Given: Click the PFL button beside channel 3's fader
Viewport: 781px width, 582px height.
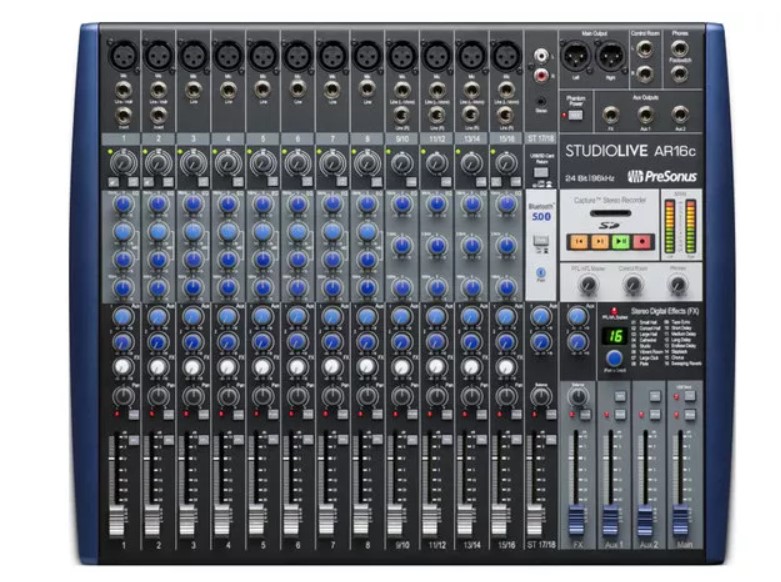Looking at the screenshot, I should click(203, 440).
